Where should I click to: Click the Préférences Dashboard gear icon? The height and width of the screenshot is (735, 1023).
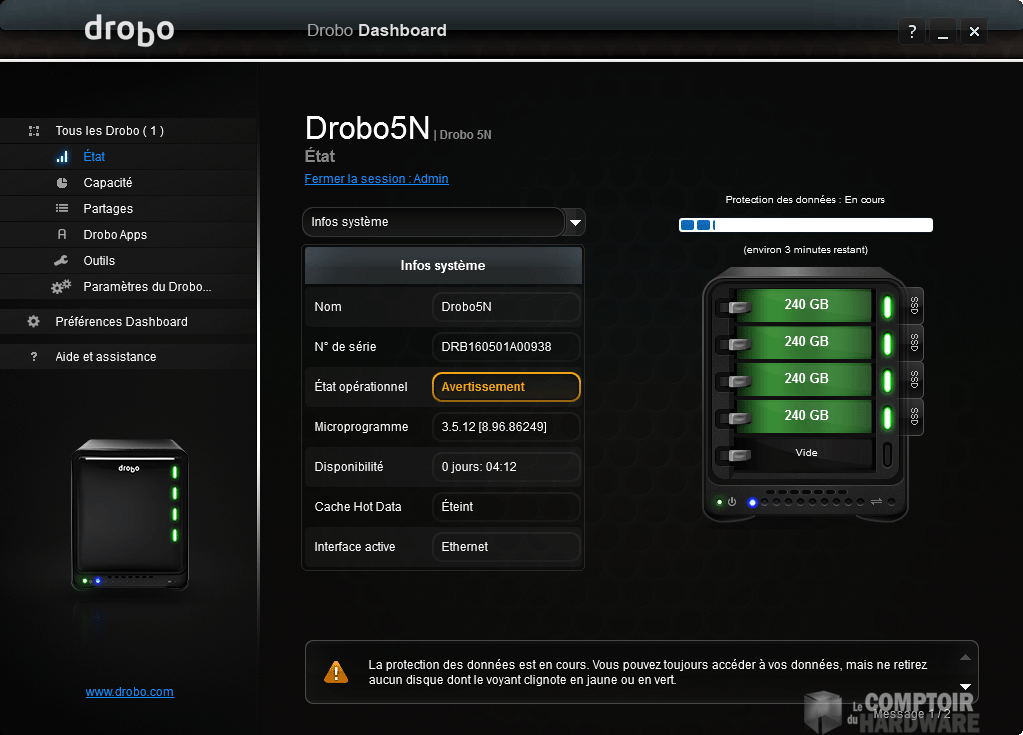pos(34,322)
